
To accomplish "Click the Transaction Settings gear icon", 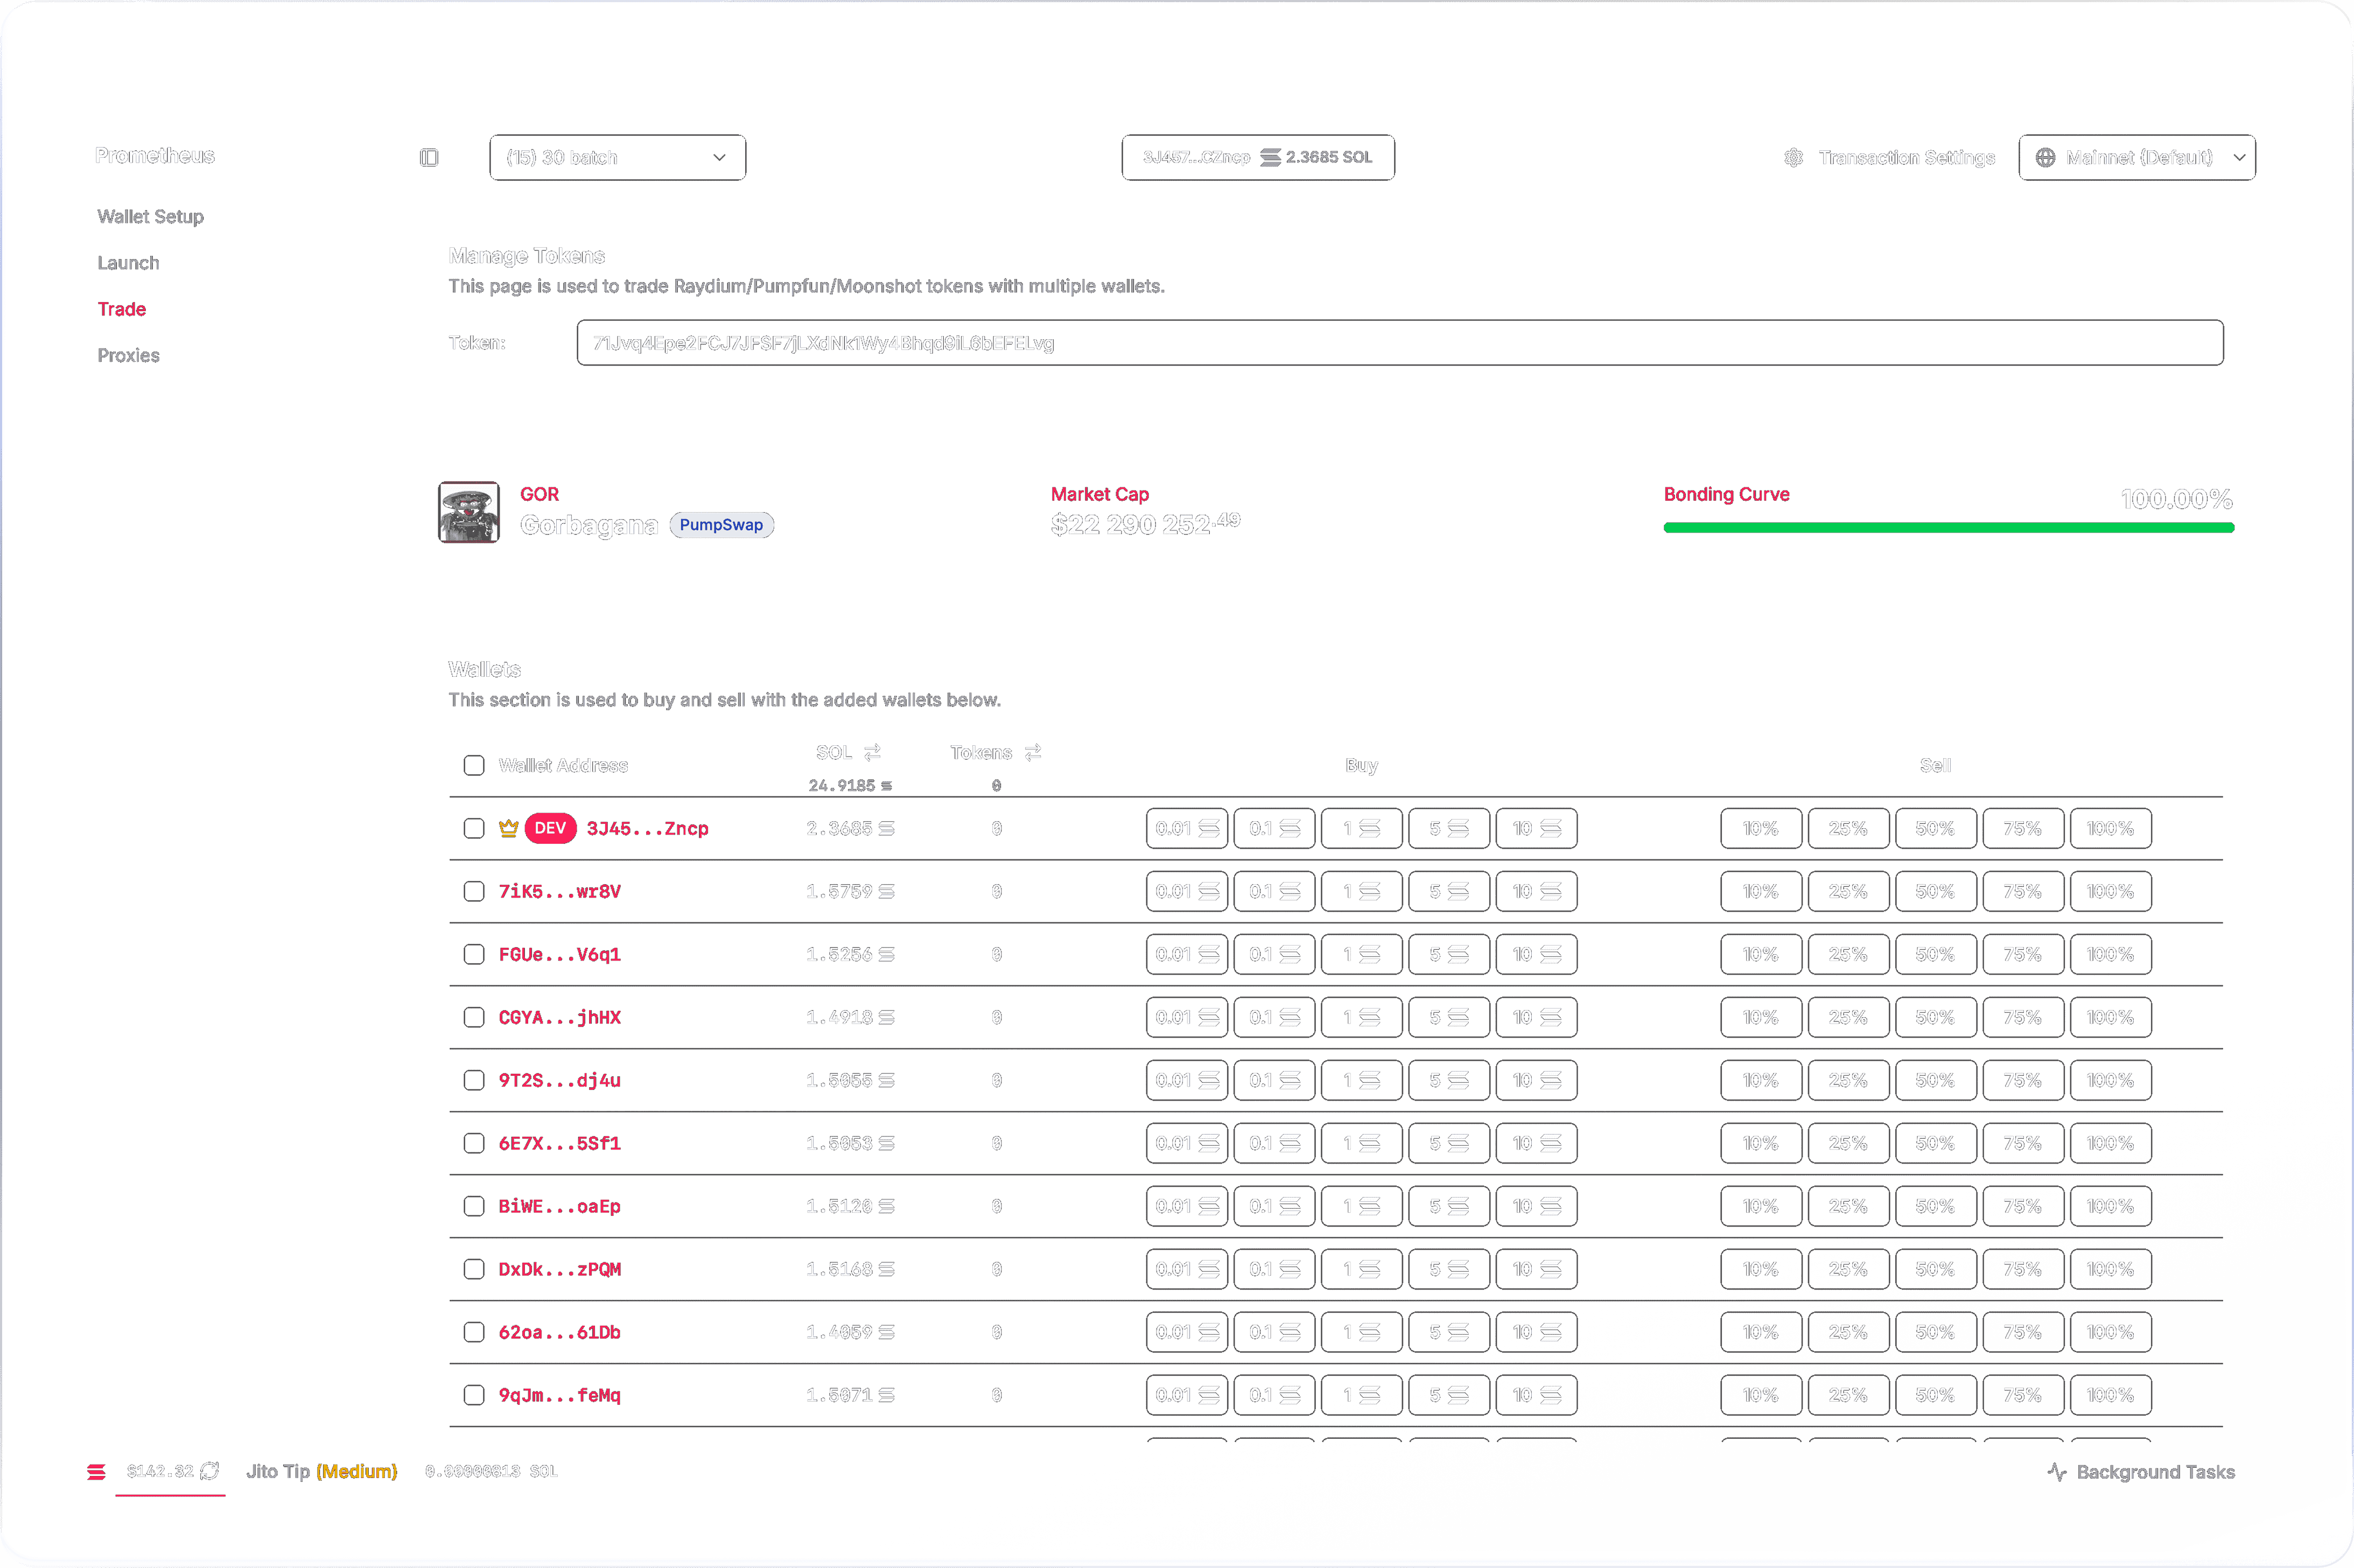I will pyautogui.click(x=1794, y=158).
